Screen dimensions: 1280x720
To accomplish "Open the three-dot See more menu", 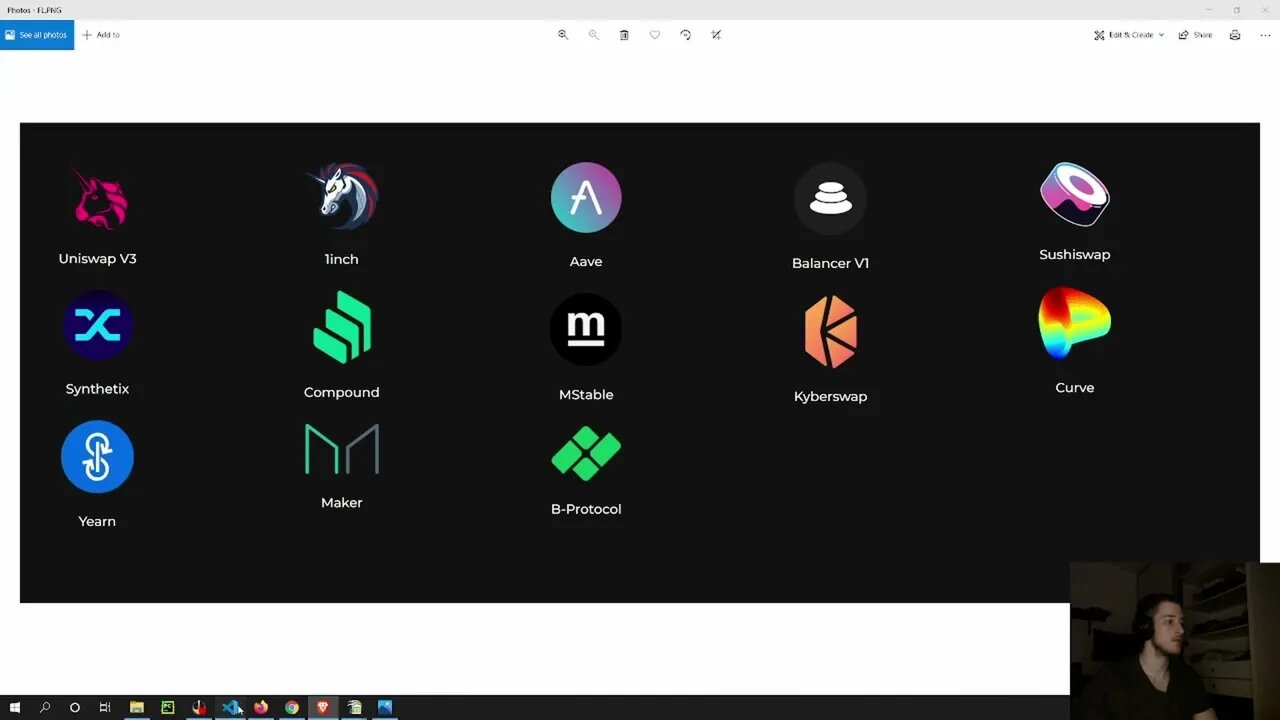I will tap(1265, 35).
